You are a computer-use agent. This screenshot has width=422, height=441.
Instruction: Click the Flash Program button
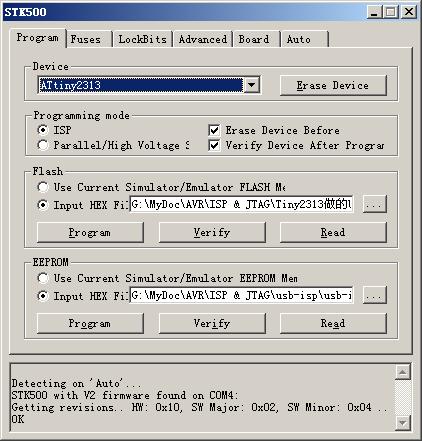(x=90, y=232)
